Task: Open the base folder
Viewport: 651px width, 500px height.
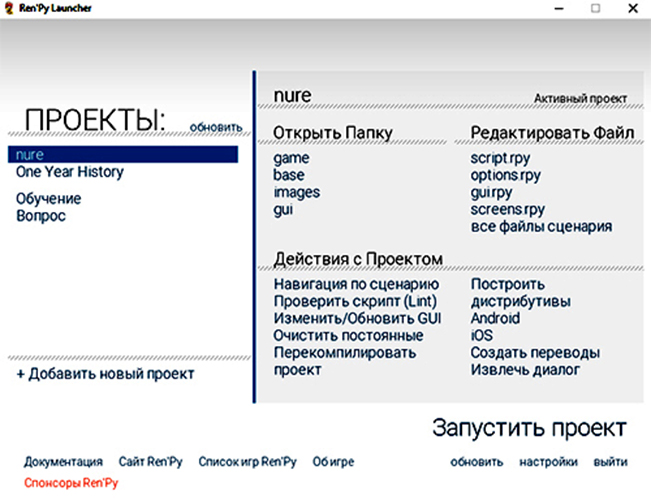Action: coord(289,175)
